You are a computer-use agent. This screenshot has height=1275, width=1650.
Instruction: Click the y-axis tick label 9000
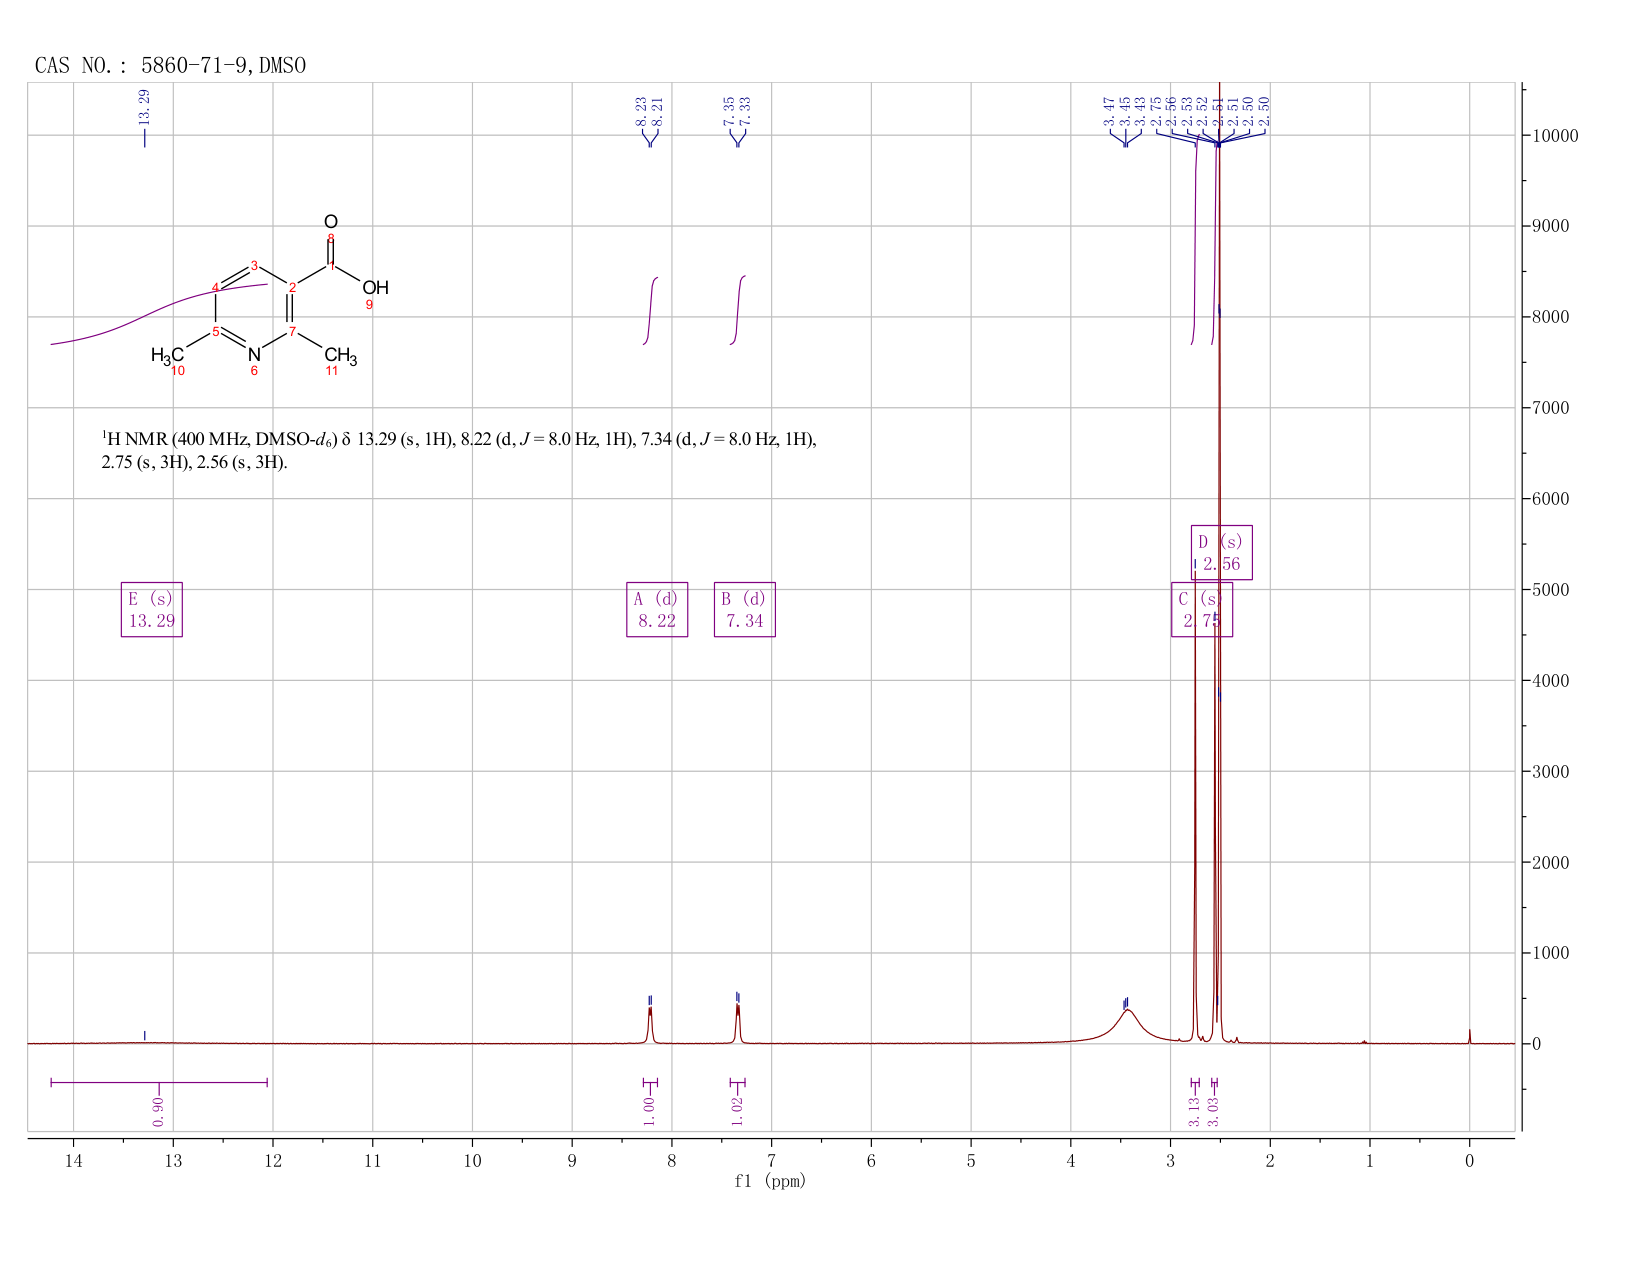click(x=1550, y=227)
